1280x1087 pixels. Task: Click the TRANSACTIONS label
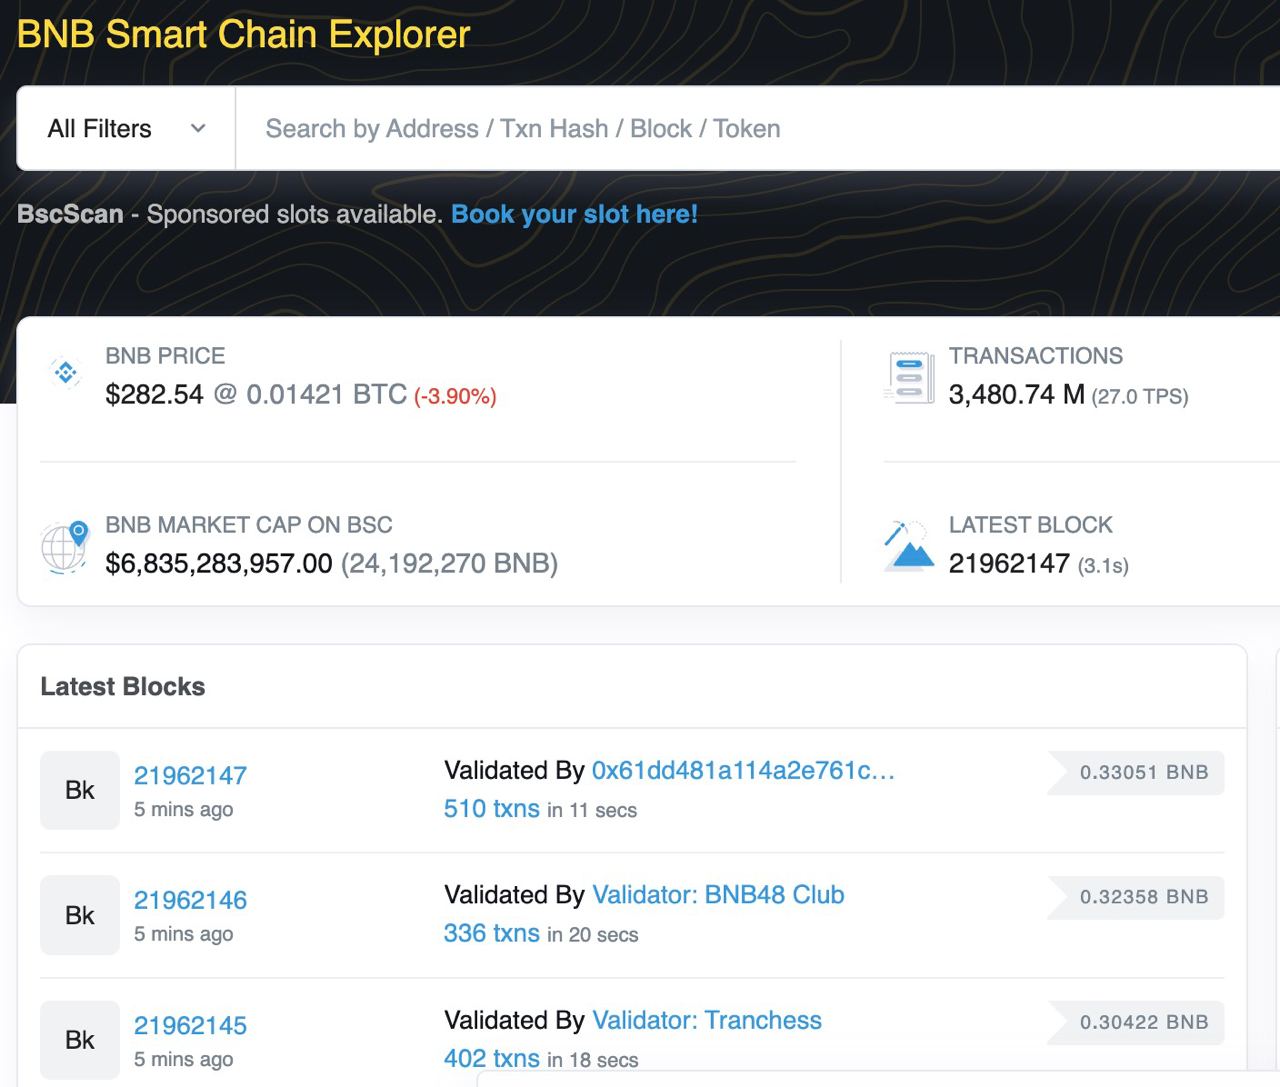coord(1036,356)
